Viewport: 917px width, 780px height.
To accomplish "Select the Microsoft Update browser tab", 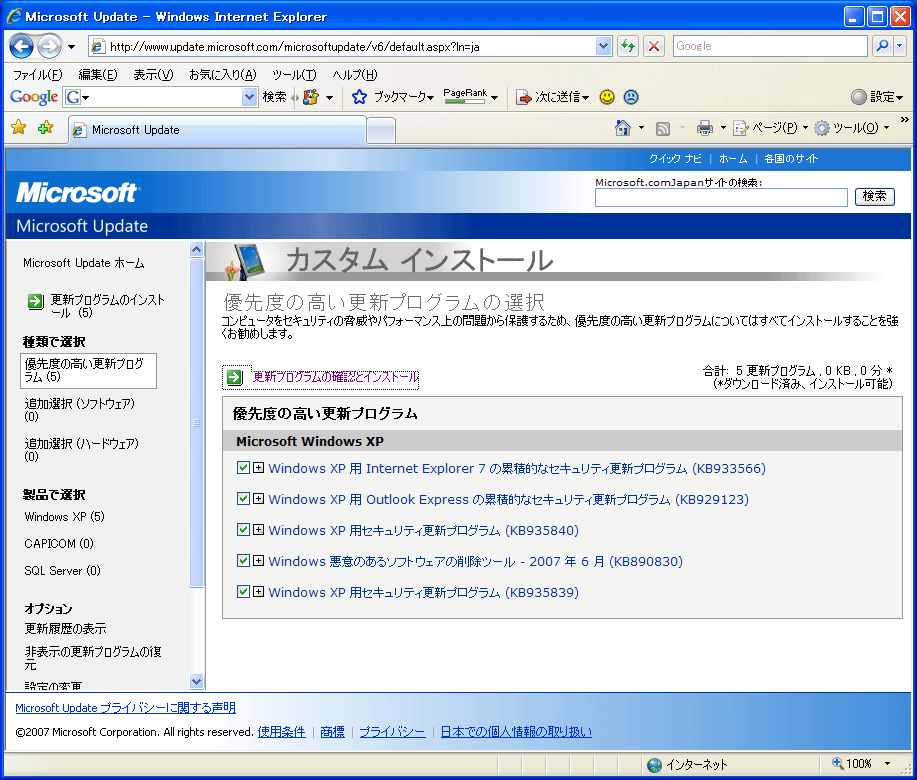I will point(218,130).
